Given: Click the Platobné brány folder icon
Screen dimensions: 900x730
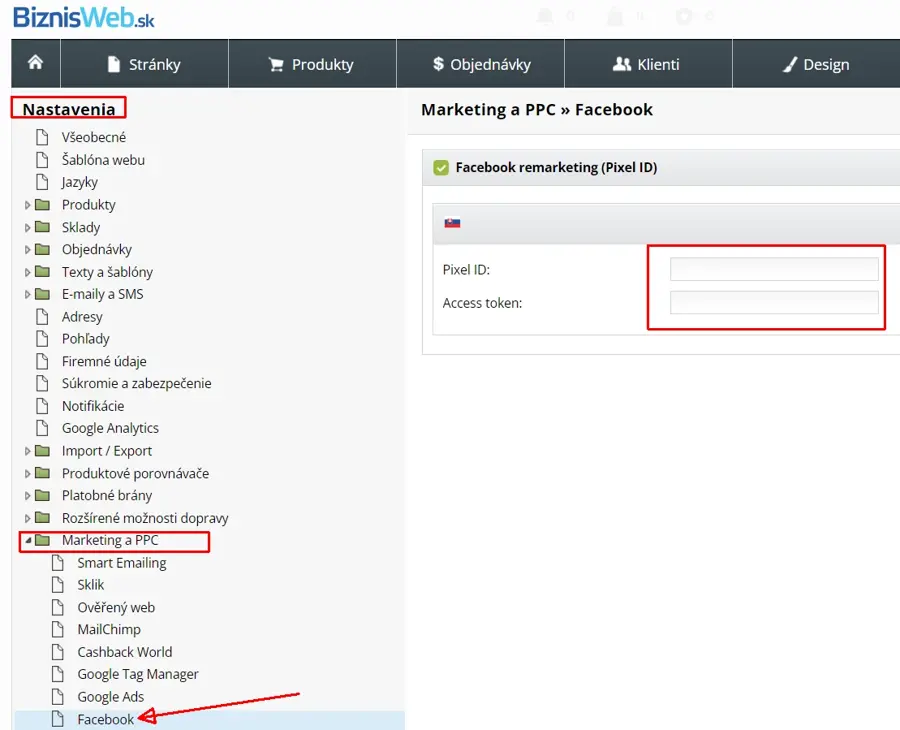Looking at the screenshot, I should (x=42, y=495).
